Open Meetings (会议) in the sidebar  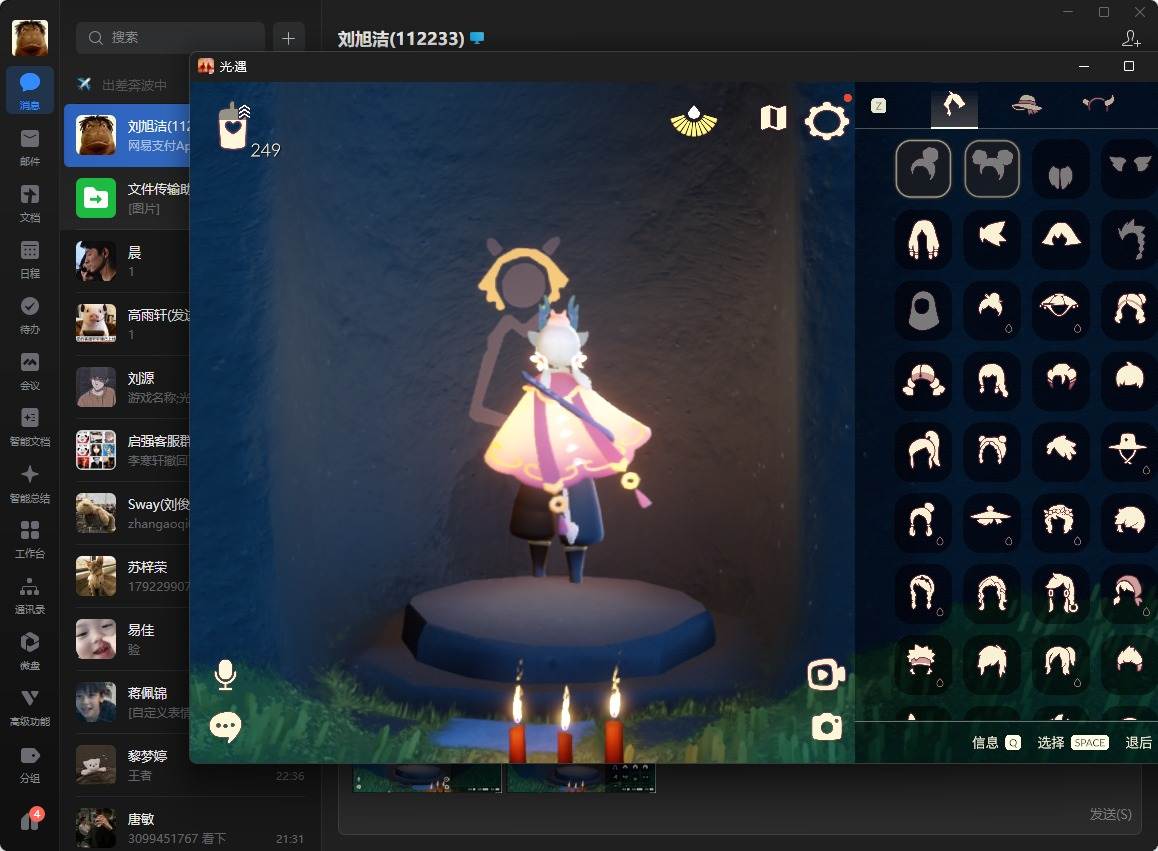tap(30, 370)
